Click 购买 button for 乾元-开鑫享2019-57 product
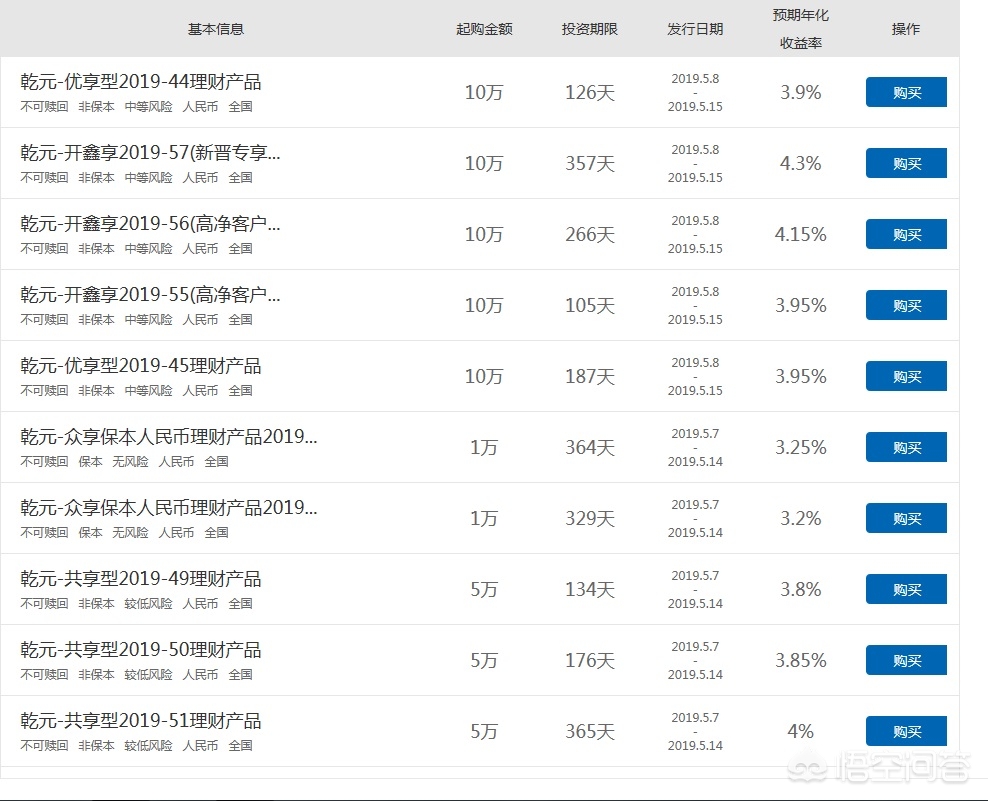 (905, 163)
